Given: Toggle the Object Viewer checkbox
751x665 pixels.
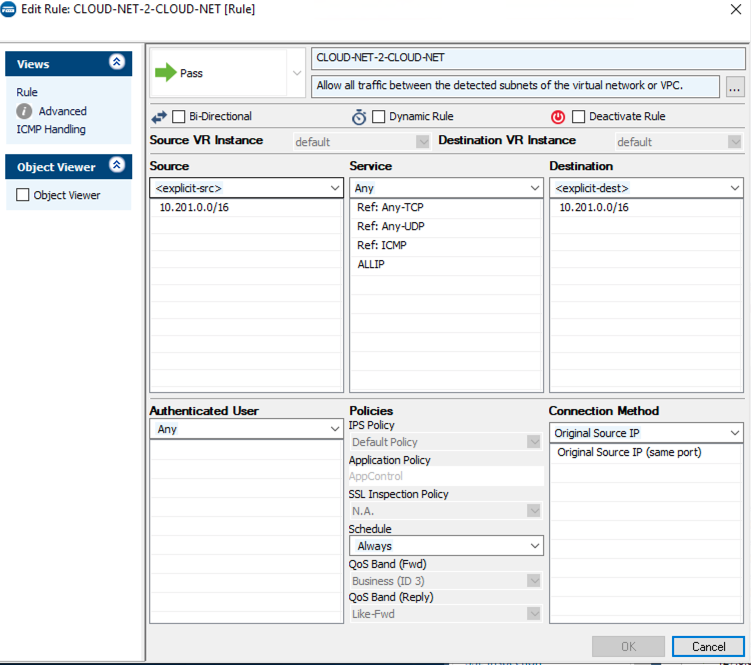Looking at the screenshot, I should (x=23, y=195).
